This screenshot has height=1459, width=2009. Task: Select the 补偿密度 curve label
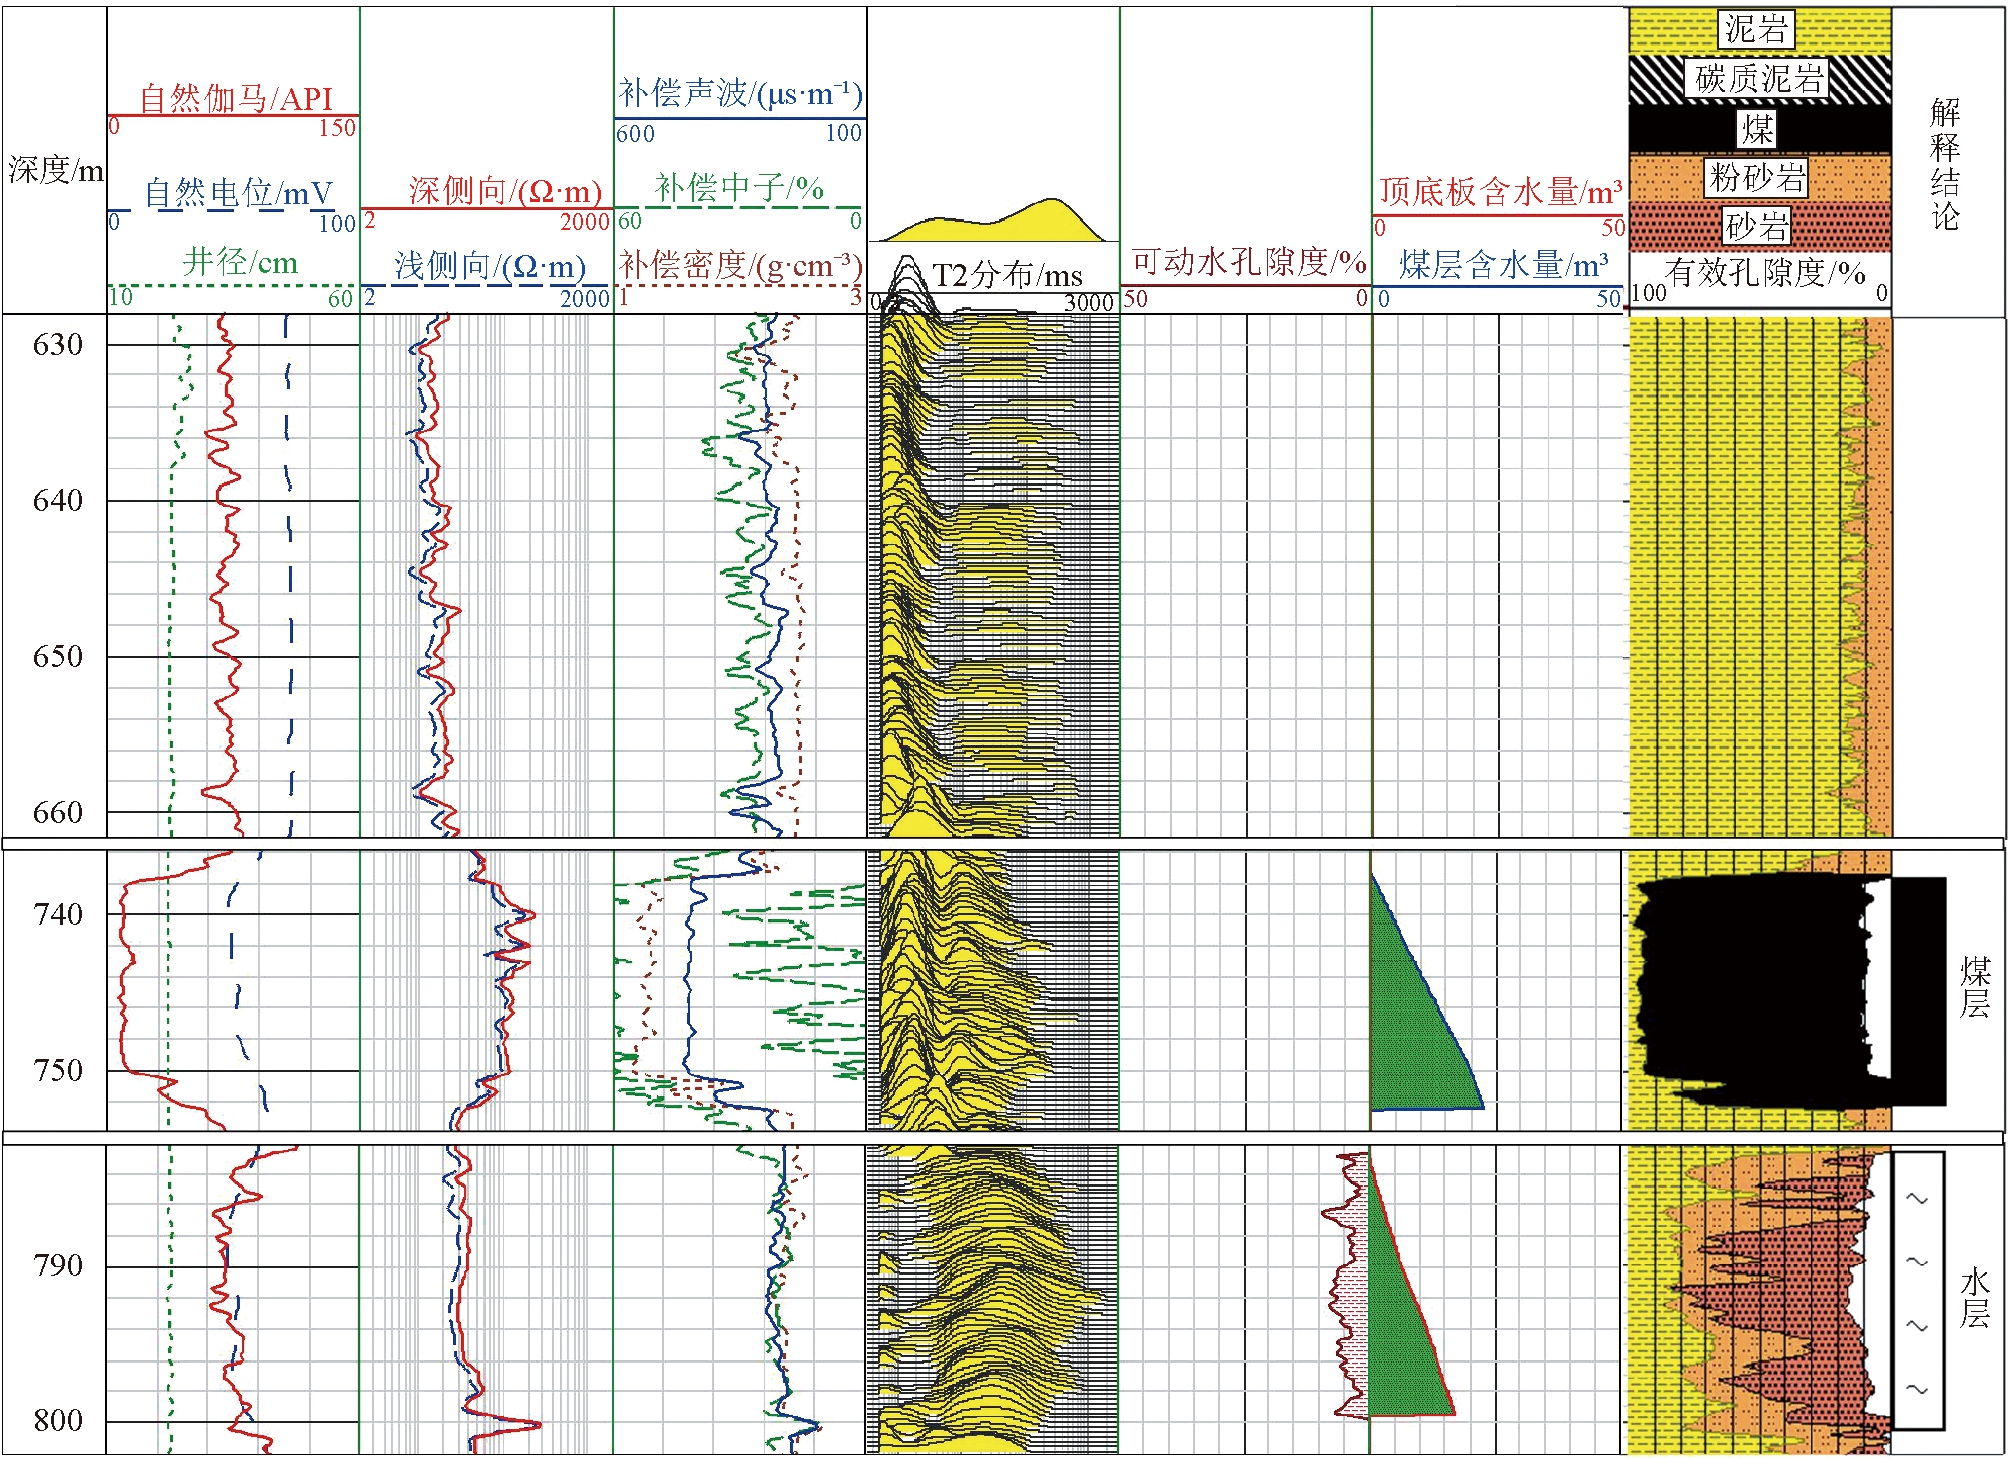(740, 266)
